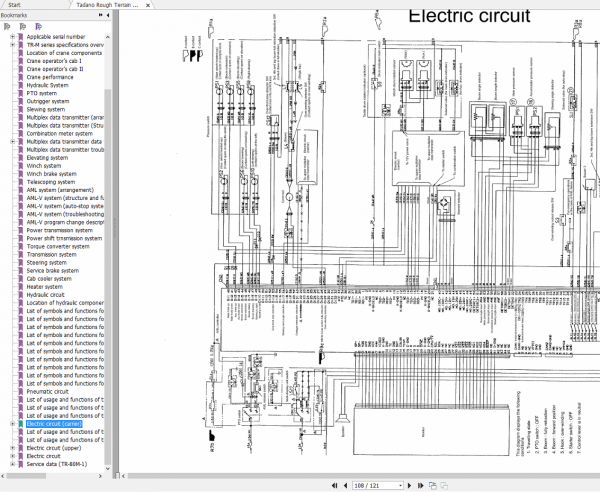The height and width of the screenshot is (492, 600).
Task: Select the AML system (arrangement) bookmark
Action: (x=60, y=190)
